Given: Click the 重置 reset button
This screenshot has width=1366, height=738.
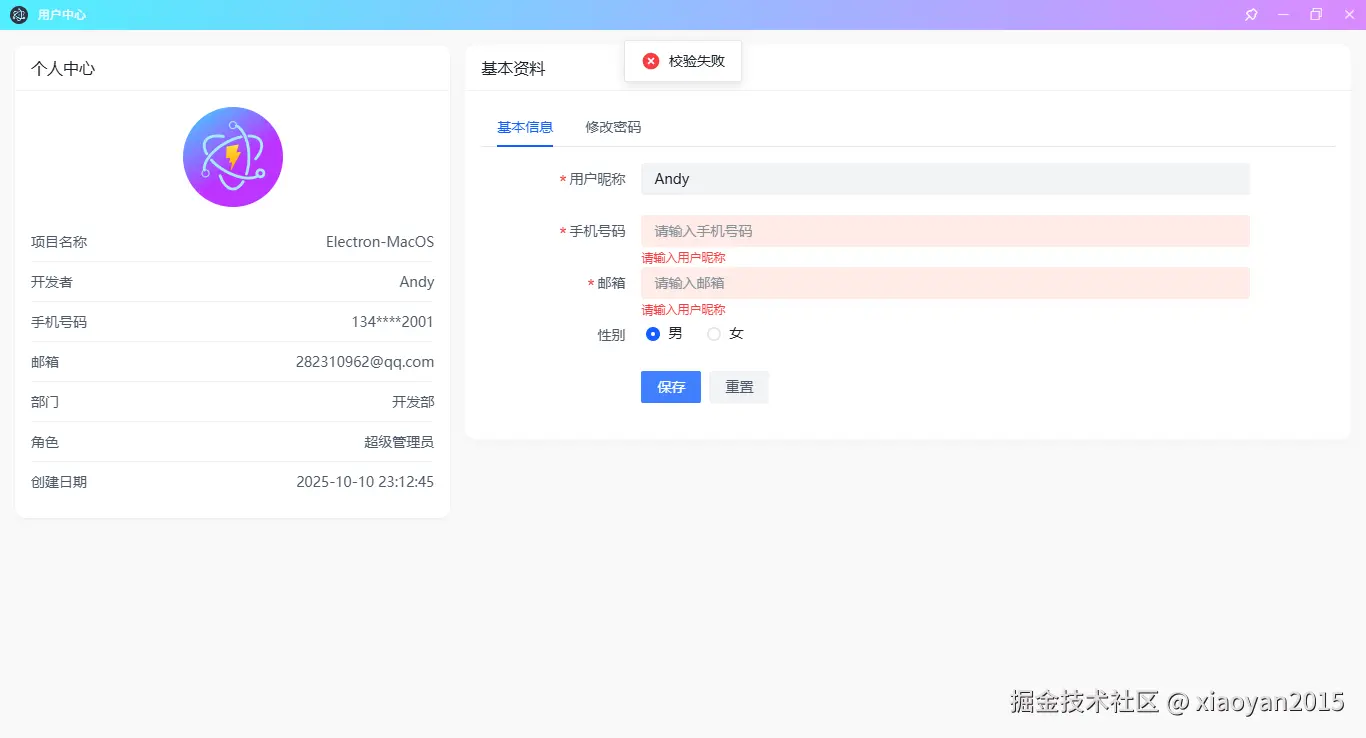Looking at the screenshot, I should pyautogui.click(x=739, y=387).
